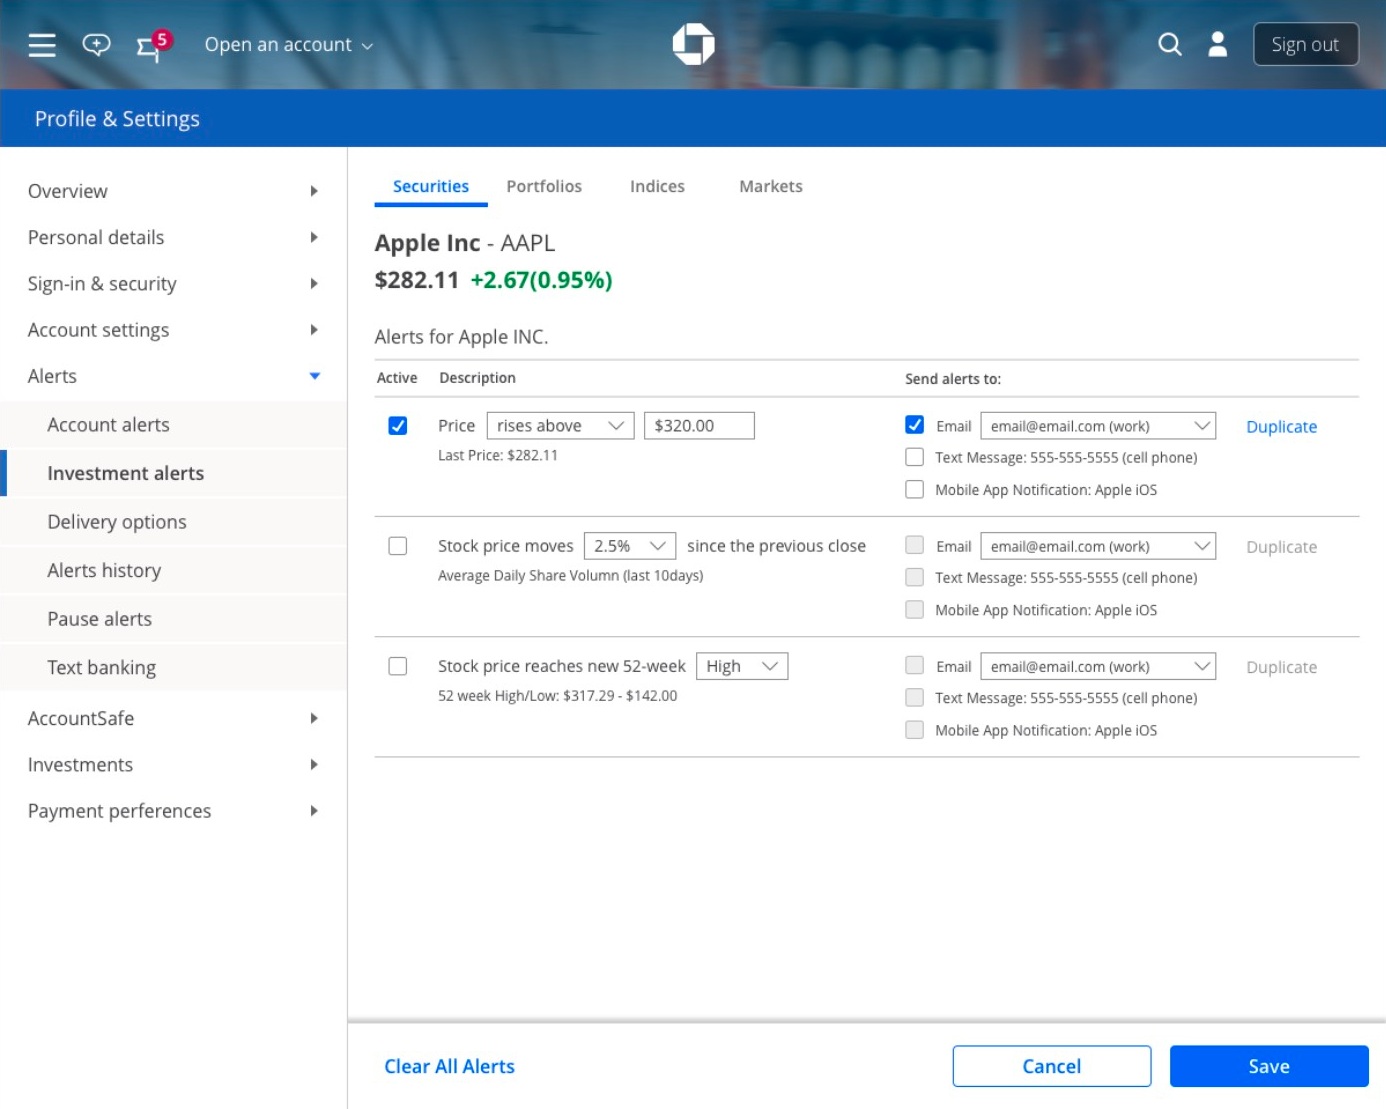Open Stock price moves email address dropdown
Screen dimensions: 1386x1109
click(x=1098, y=546)
